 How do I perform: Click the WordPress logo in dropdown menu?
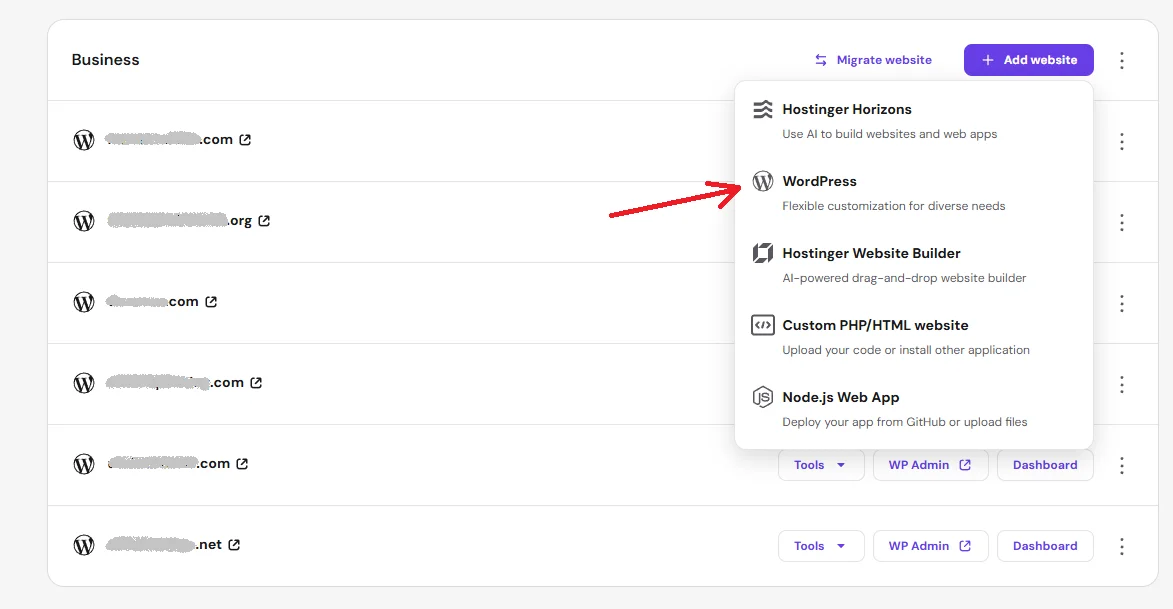pos(763,182)
